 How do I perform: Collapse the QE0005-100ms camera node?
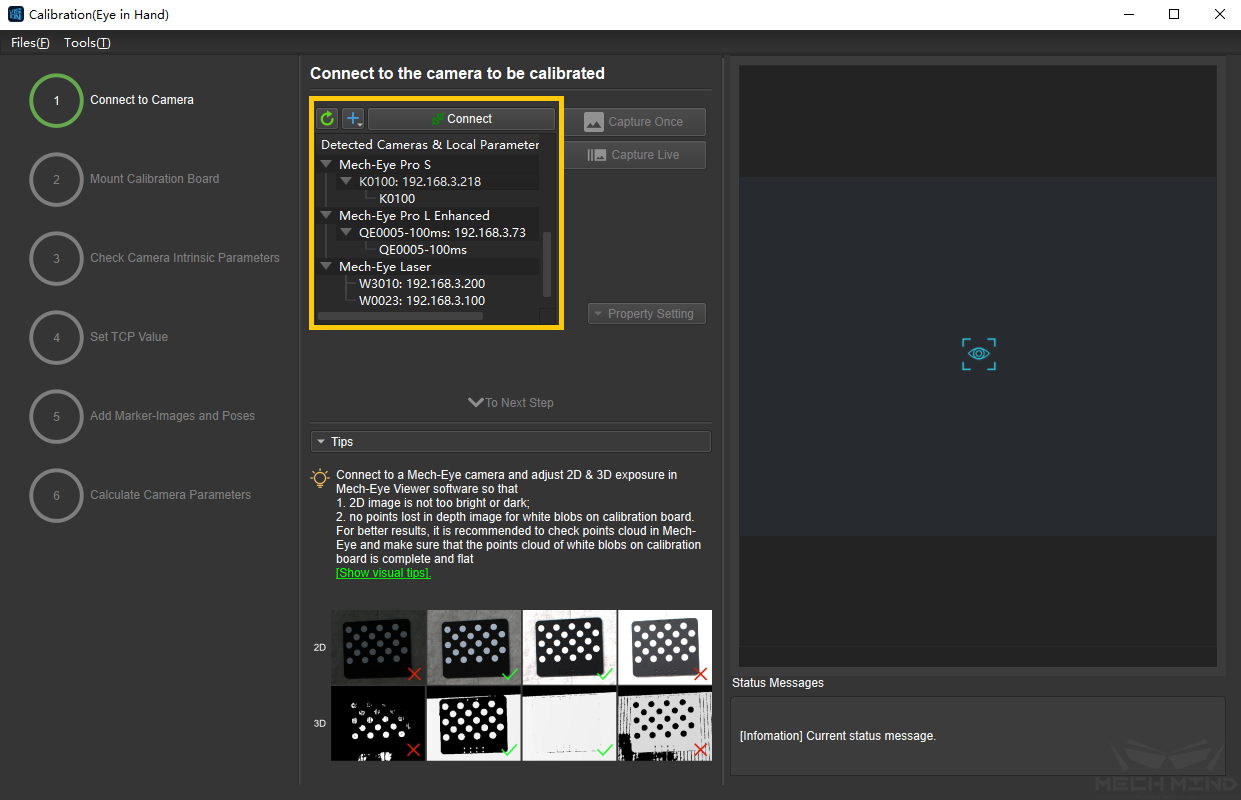tap(347, 233)
